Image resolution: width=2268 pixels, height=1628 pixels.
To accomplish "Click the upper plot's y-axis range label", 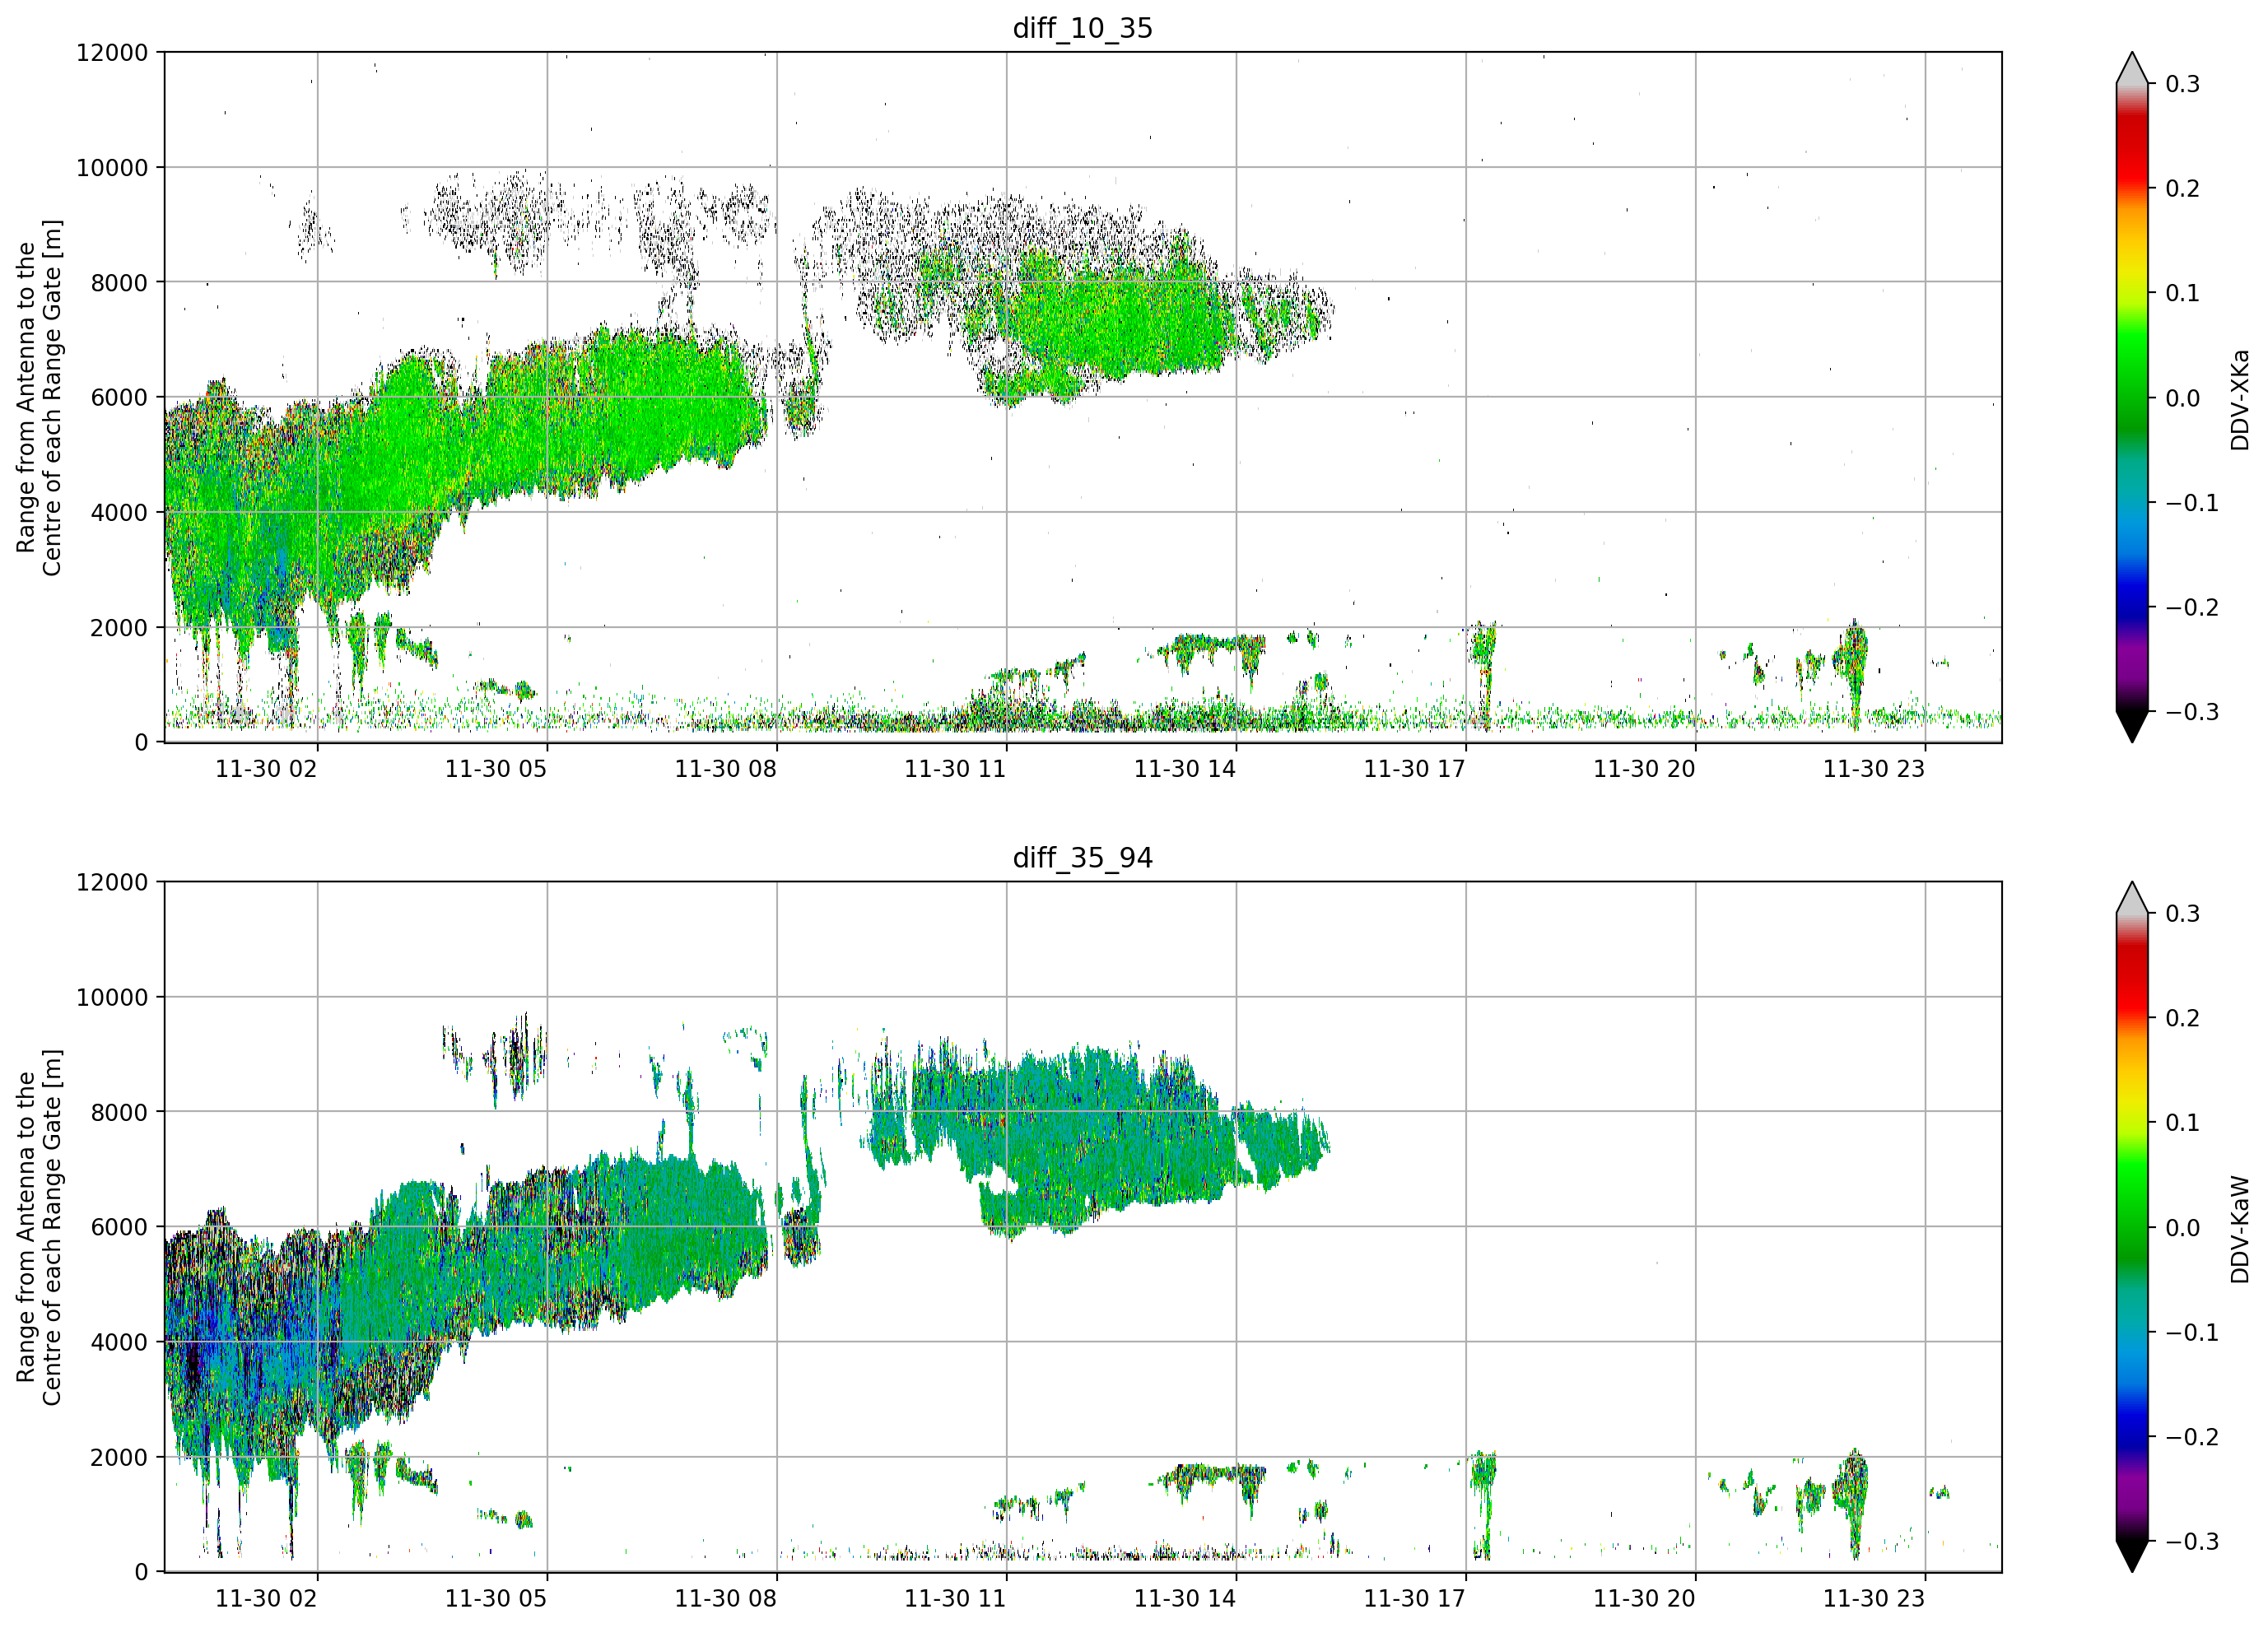I will point(39,398).
